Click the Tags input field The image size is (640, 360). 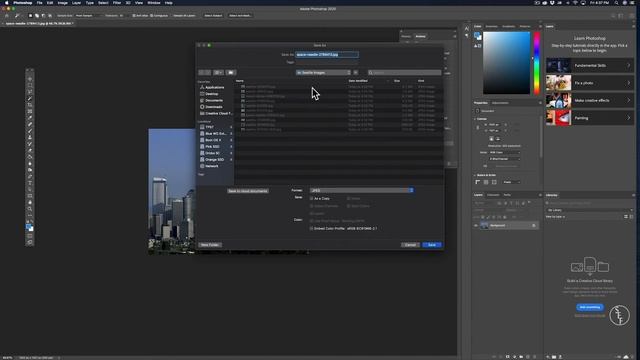327,62
